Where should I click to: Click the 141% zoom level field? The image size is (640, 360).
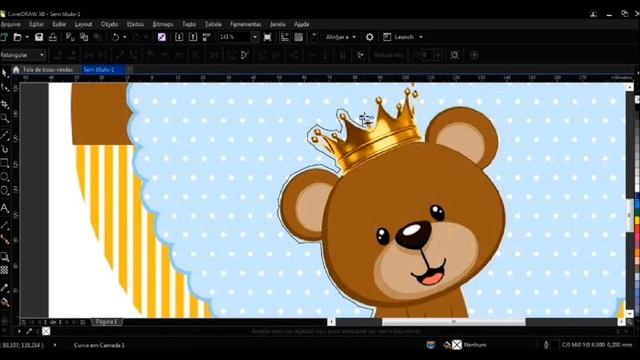point(234,37)
